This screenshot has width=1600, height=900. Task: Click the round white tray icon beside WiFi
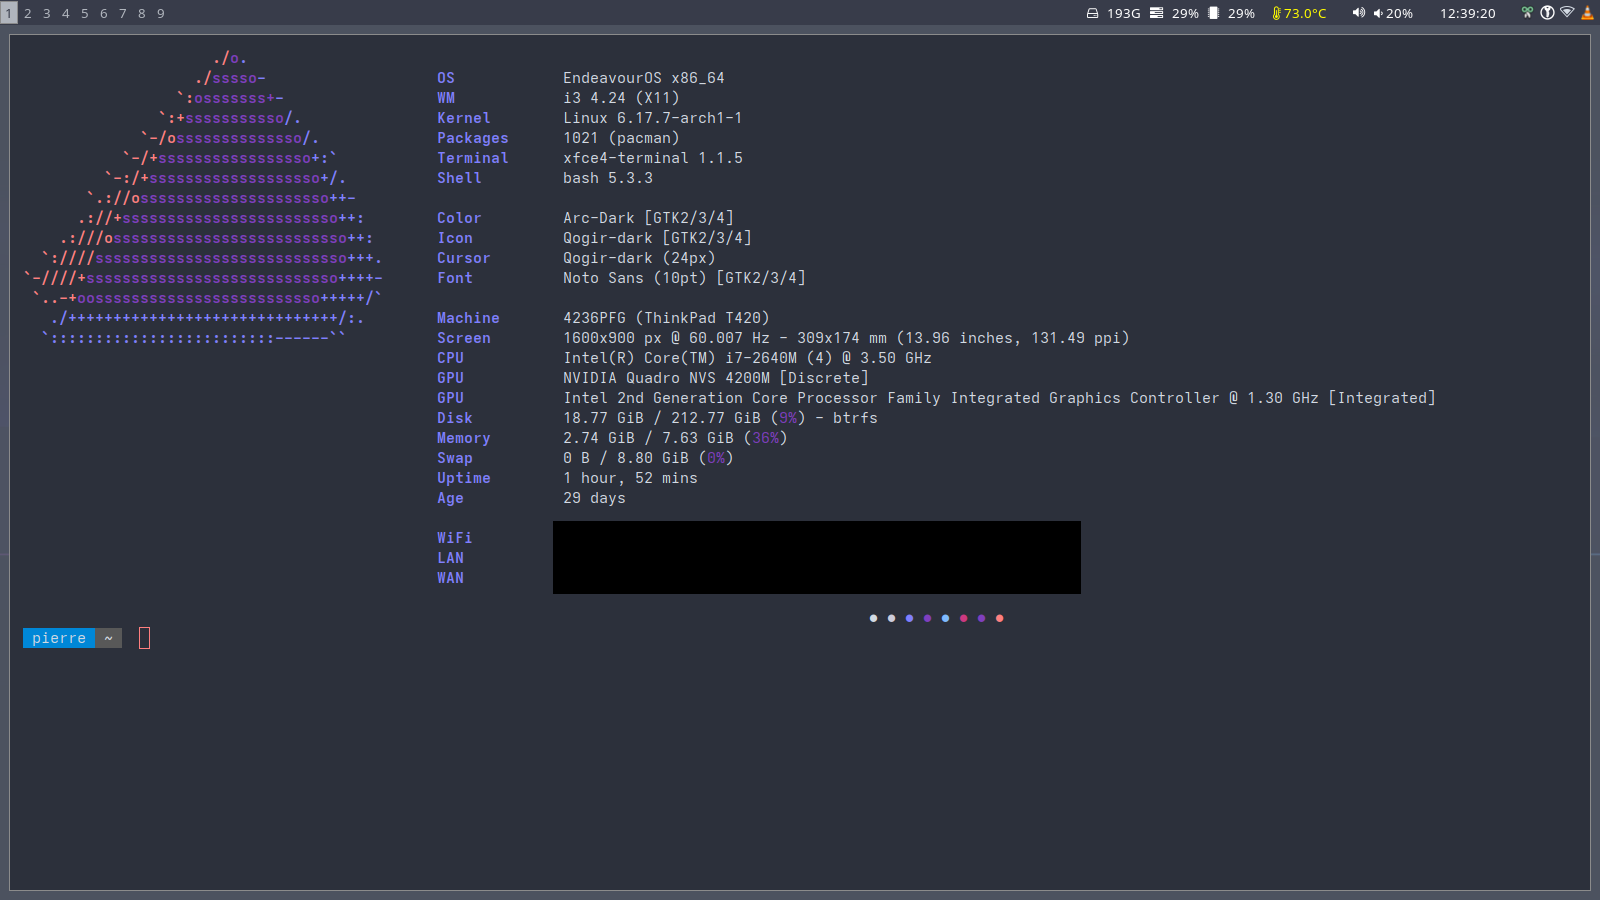tap(1547, 13)
